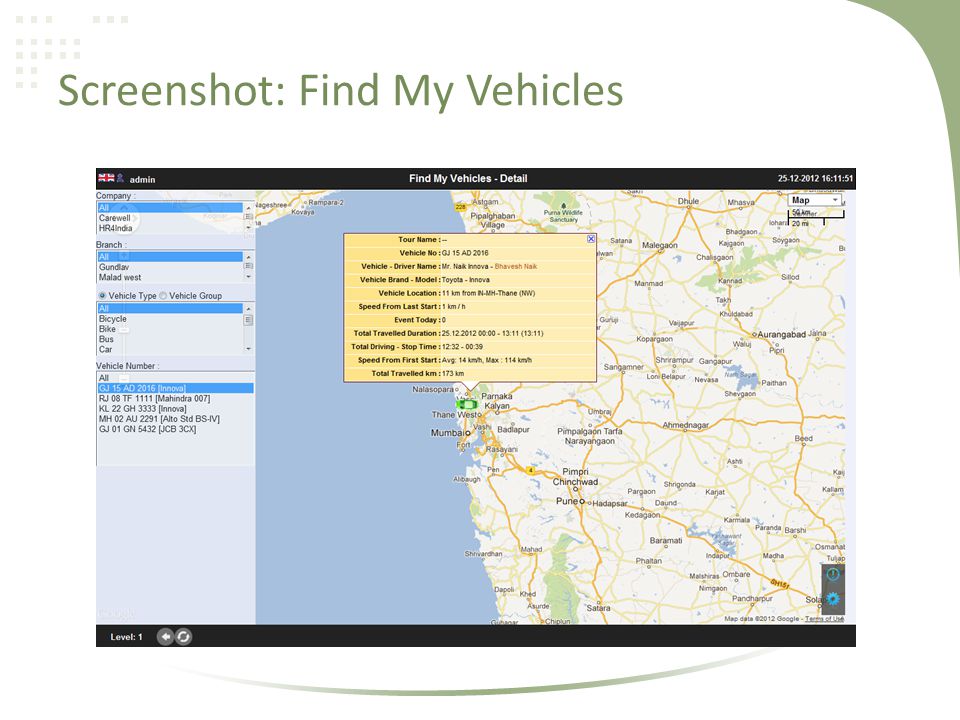Click the Toyota - Innova value in popup
Screen dimensions: 960x720
465,280
